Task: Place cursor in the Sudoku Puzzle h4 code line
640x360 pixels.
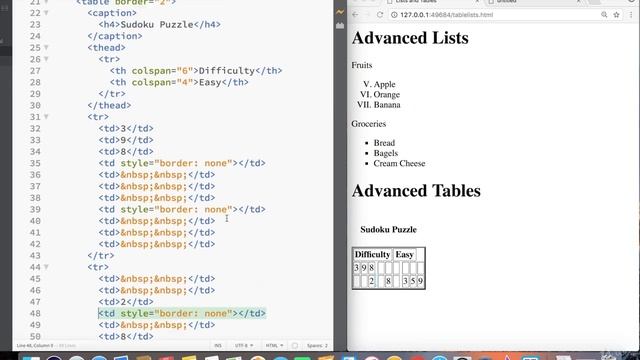Action: pos(160,24)
